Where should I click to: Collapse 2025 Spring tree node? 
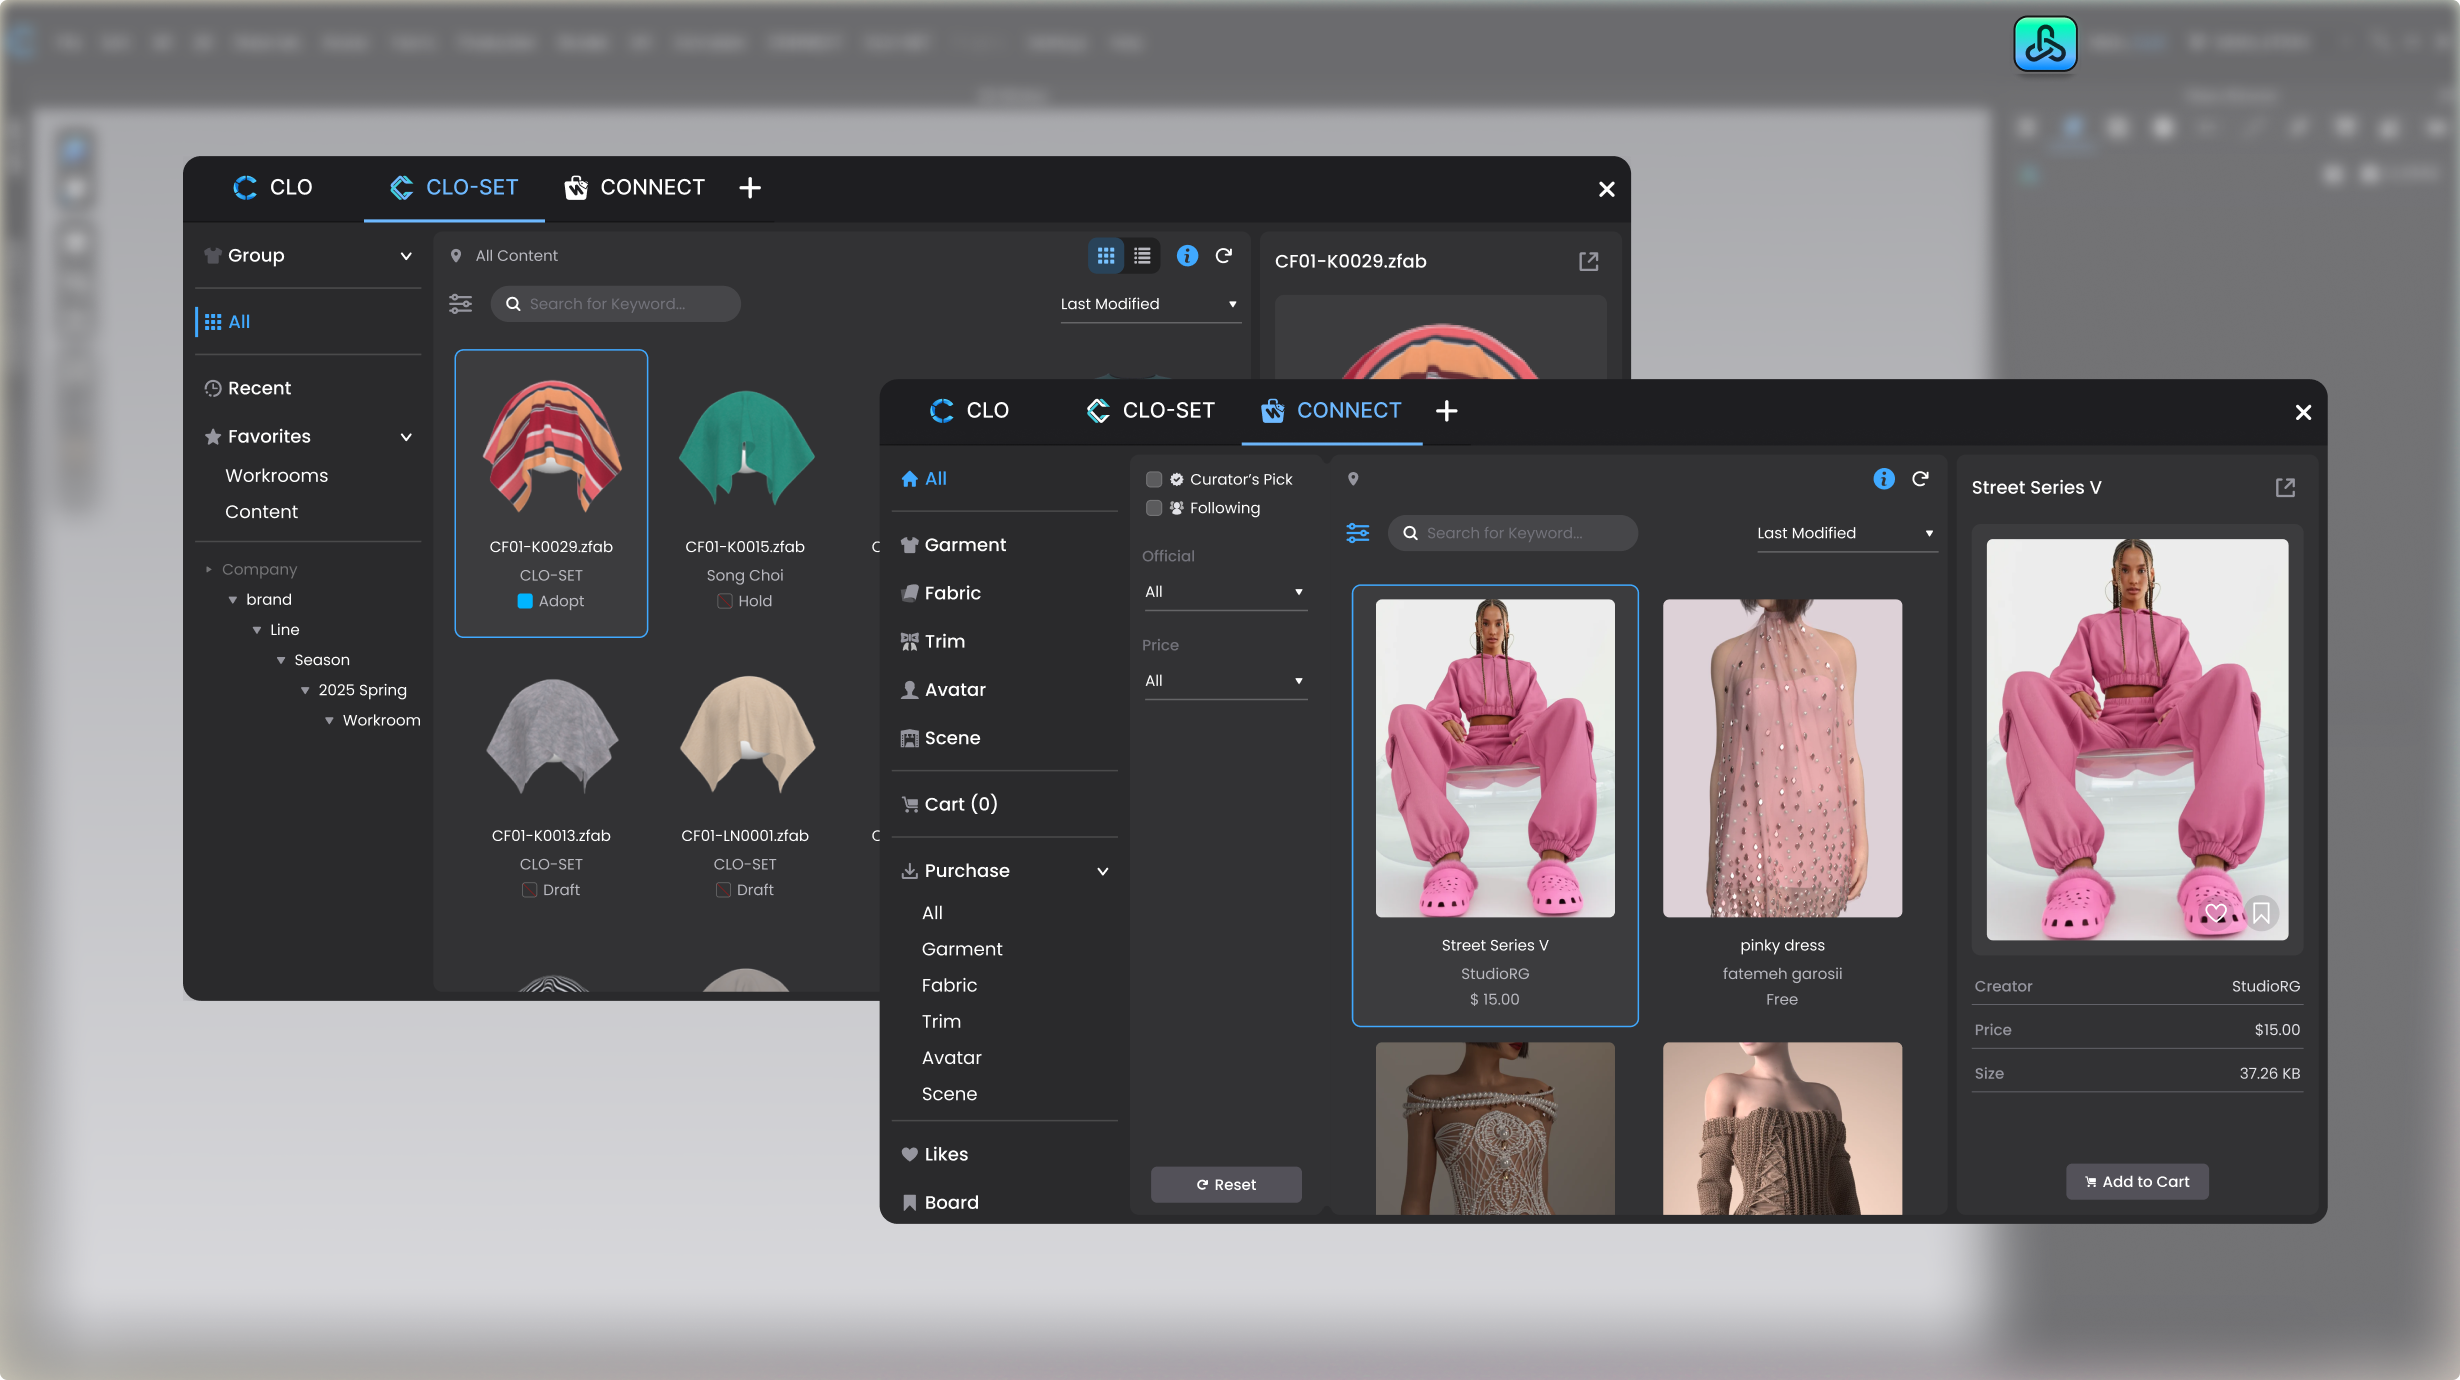305,690
